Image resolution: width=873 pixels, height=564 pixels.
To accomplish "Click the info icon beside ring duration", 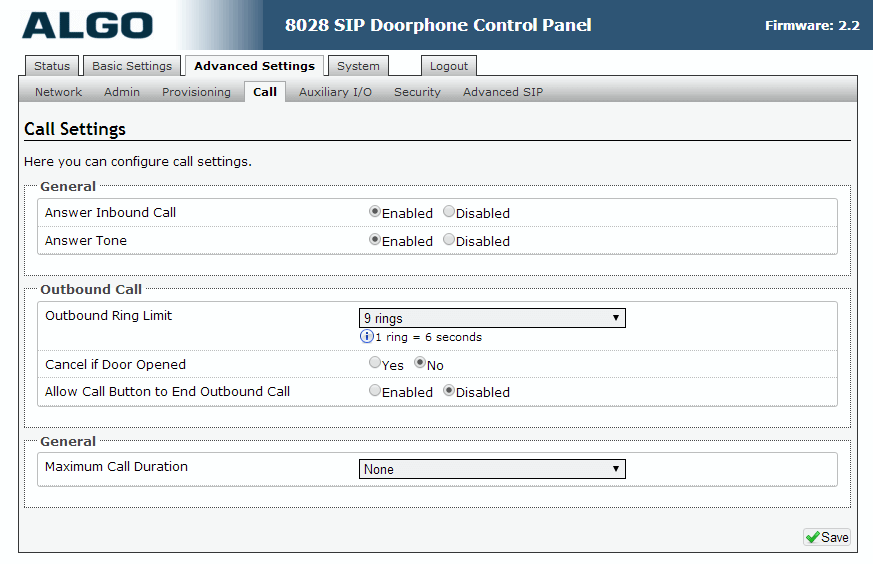I will pos(366,336).
